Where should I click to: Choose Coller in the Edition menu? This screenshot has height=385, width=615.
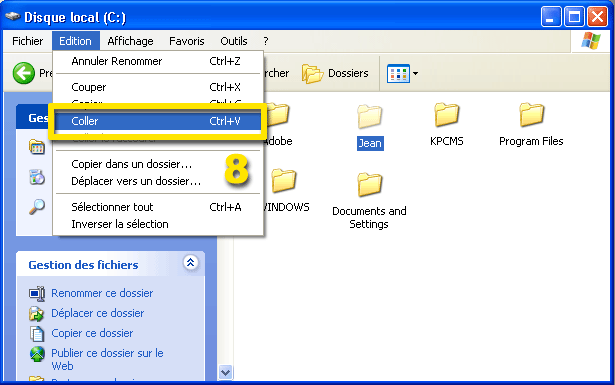[x=158, y=121]
